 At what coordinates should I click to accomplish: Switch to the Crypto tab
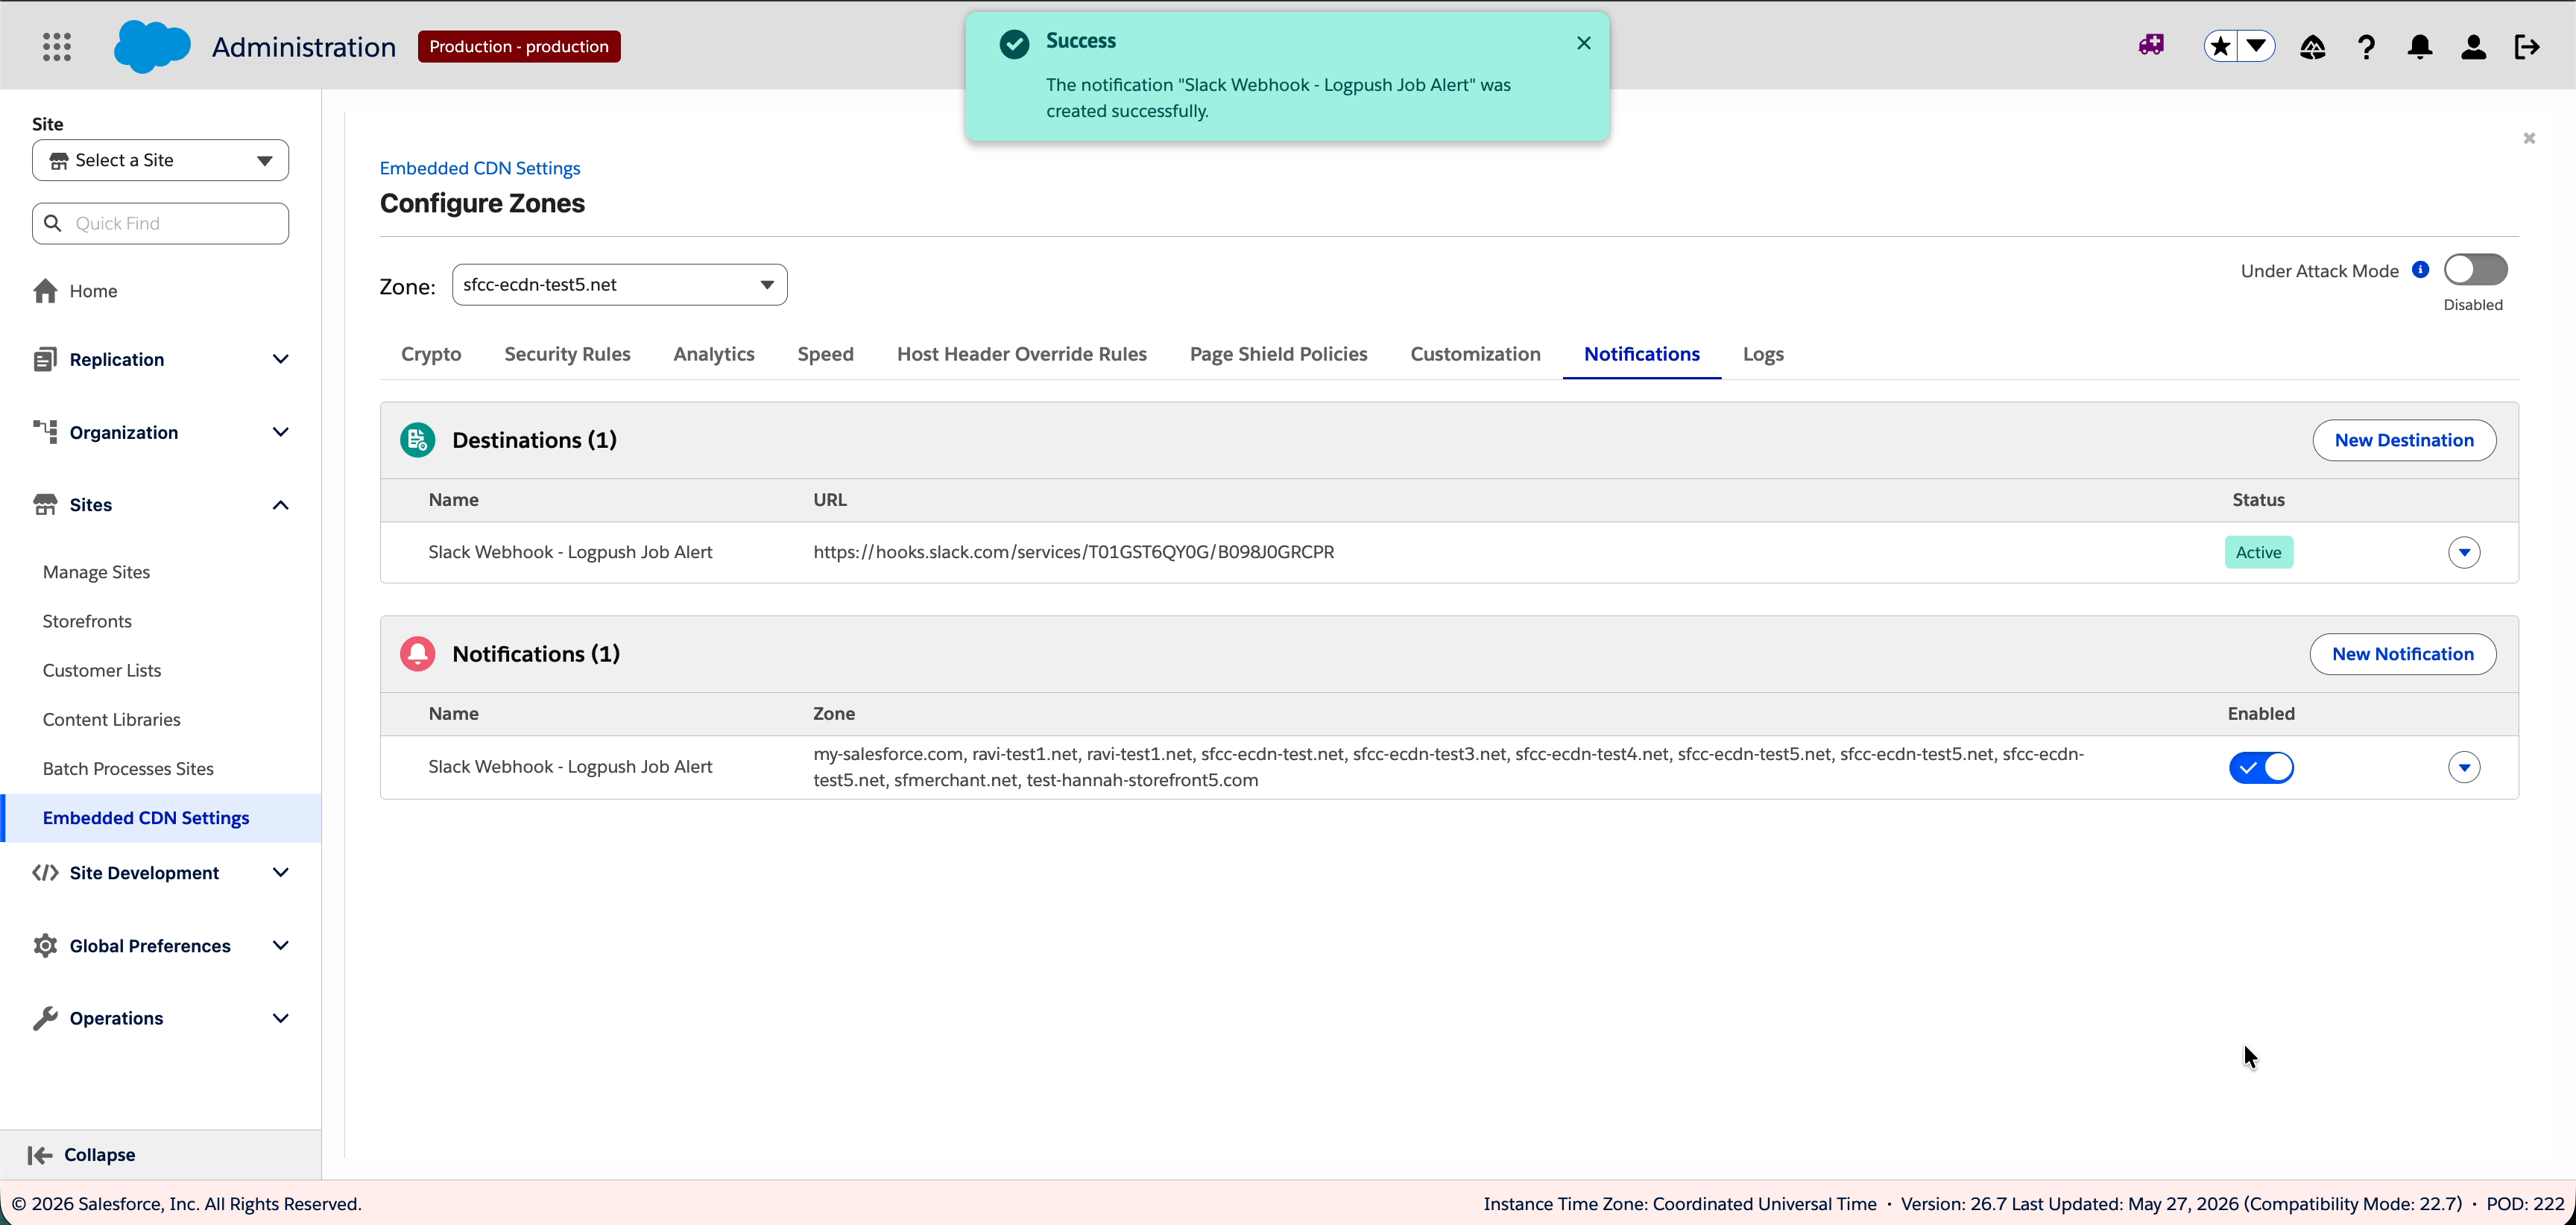pyautogui.click(x=431, y=354)
